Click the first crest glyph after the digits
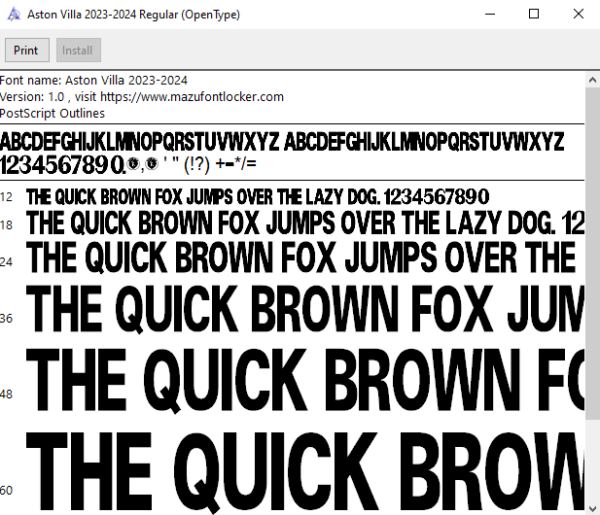This screenshot has width=600, height=515. (133, 163)
